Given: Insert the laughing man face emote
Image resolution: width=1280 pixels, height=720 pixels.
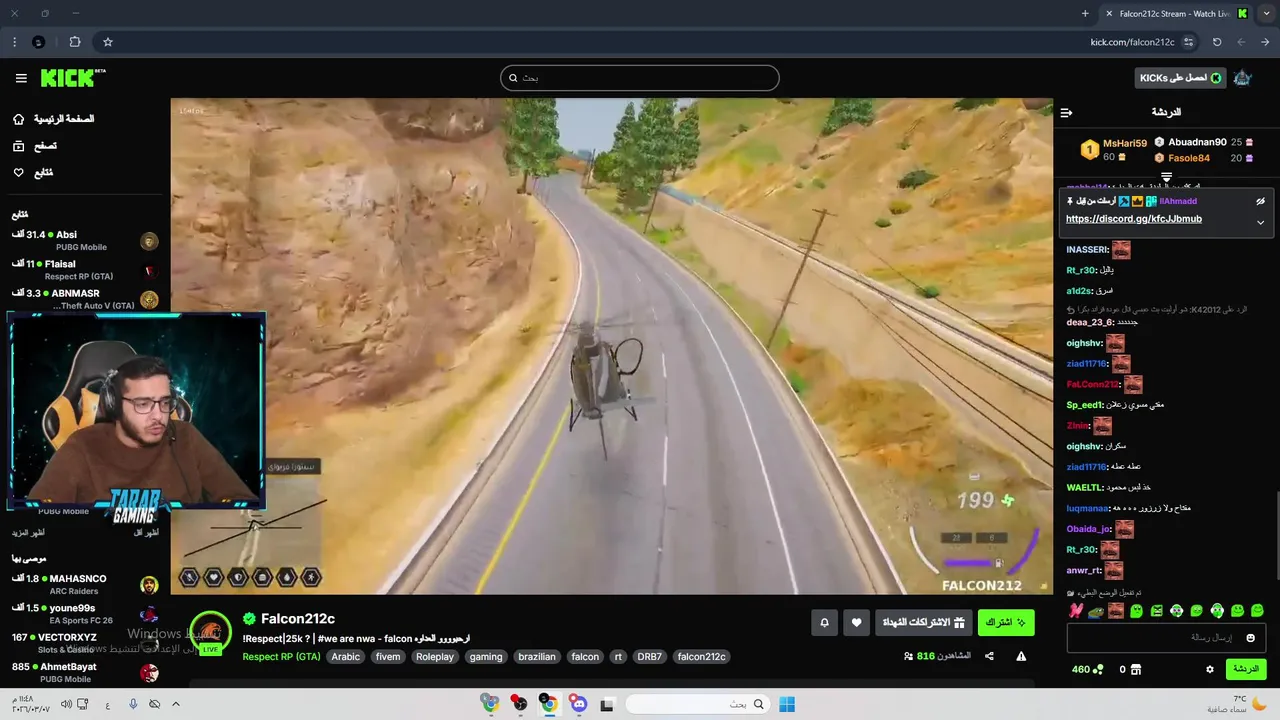Looking at the screenshot, I should tap(1116, 611).
